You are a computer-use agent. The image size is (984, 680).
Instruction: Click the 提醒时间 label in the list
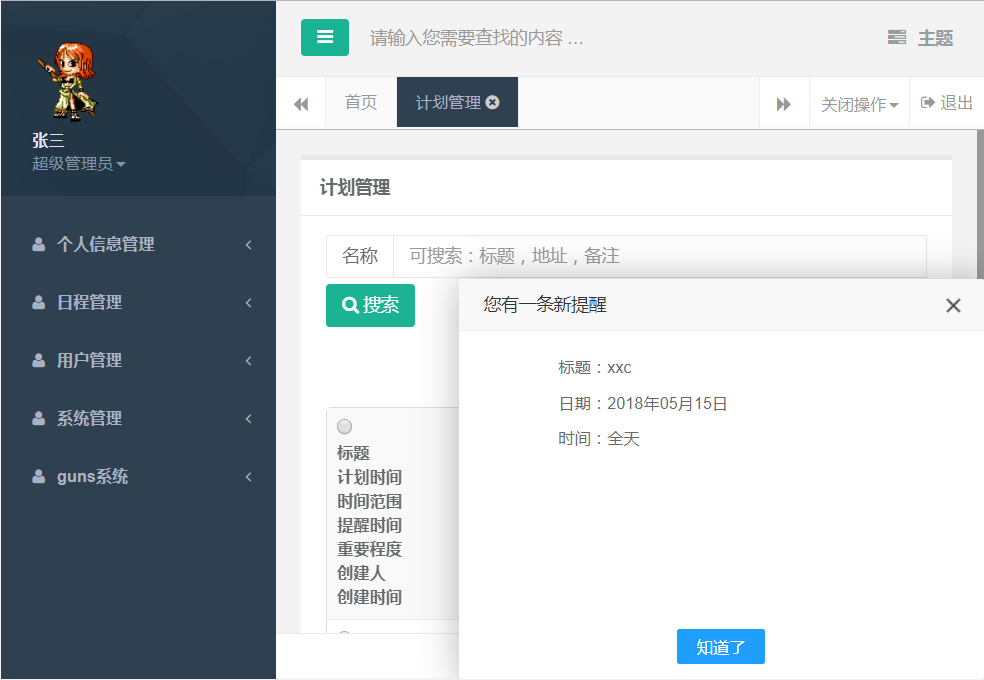pyautogui.click(x=370, y=525)
